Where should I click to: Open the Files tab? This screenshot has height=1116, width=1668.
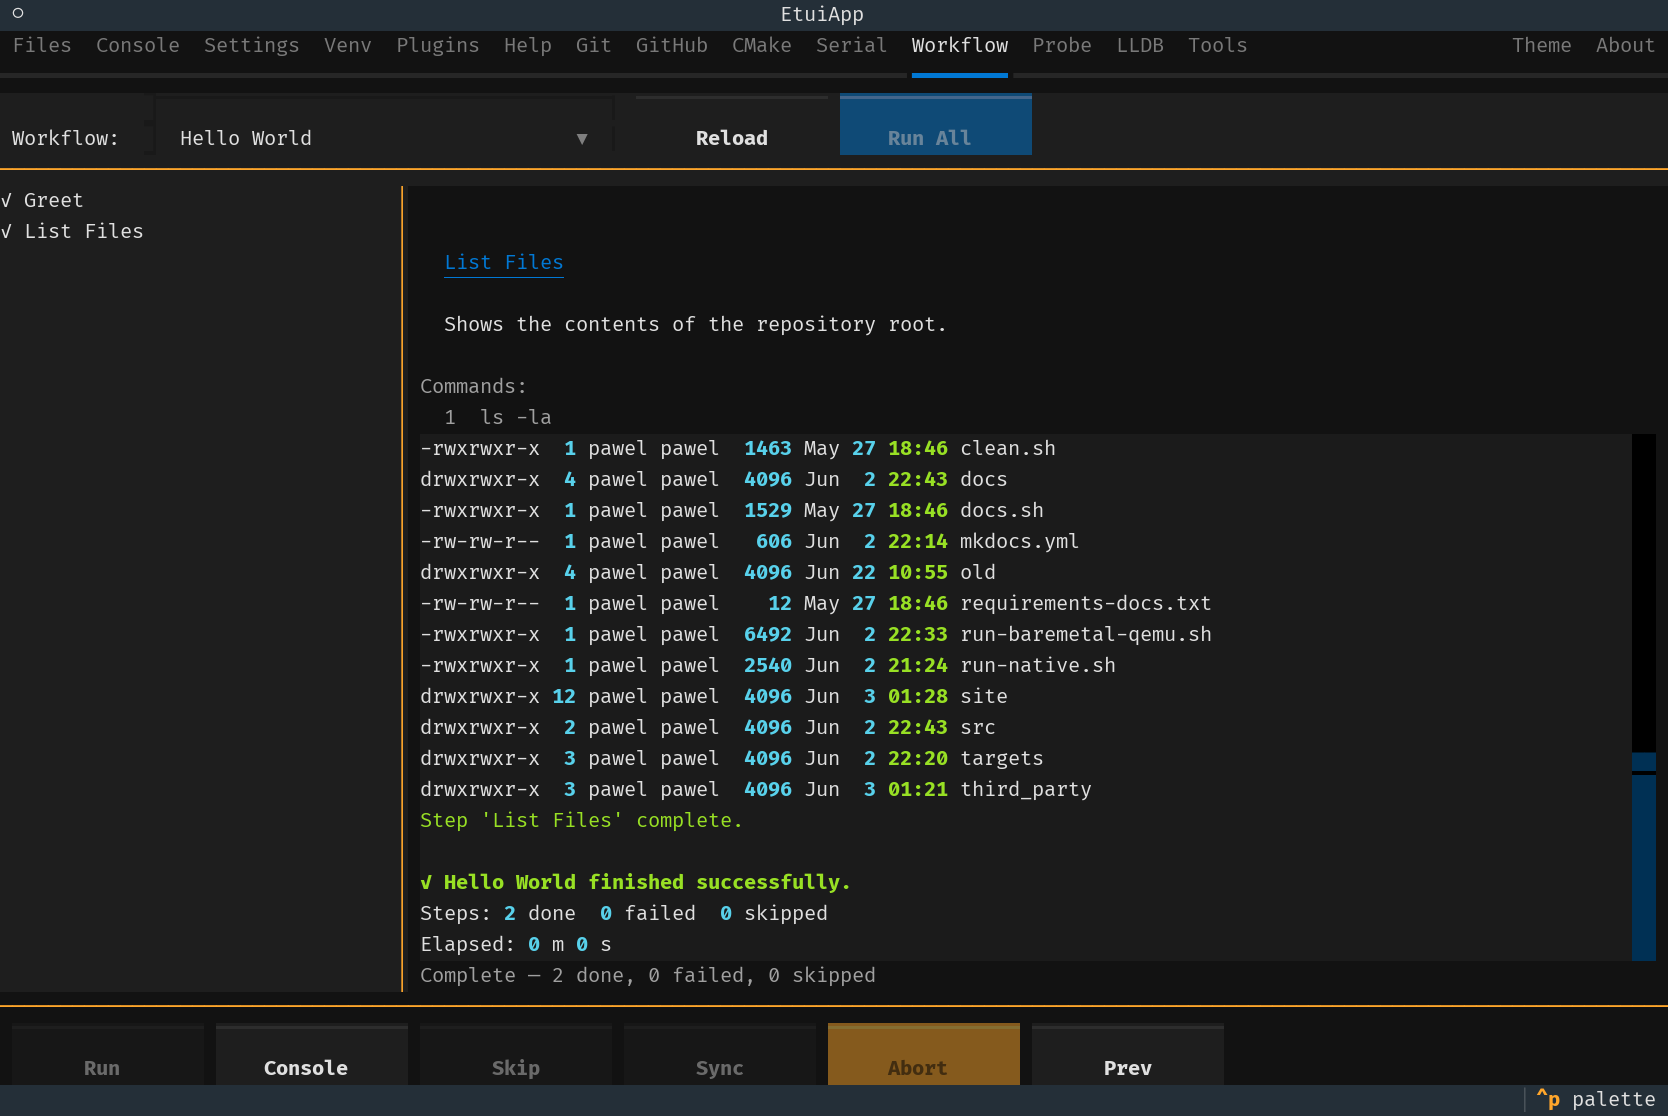click(42, 45)
